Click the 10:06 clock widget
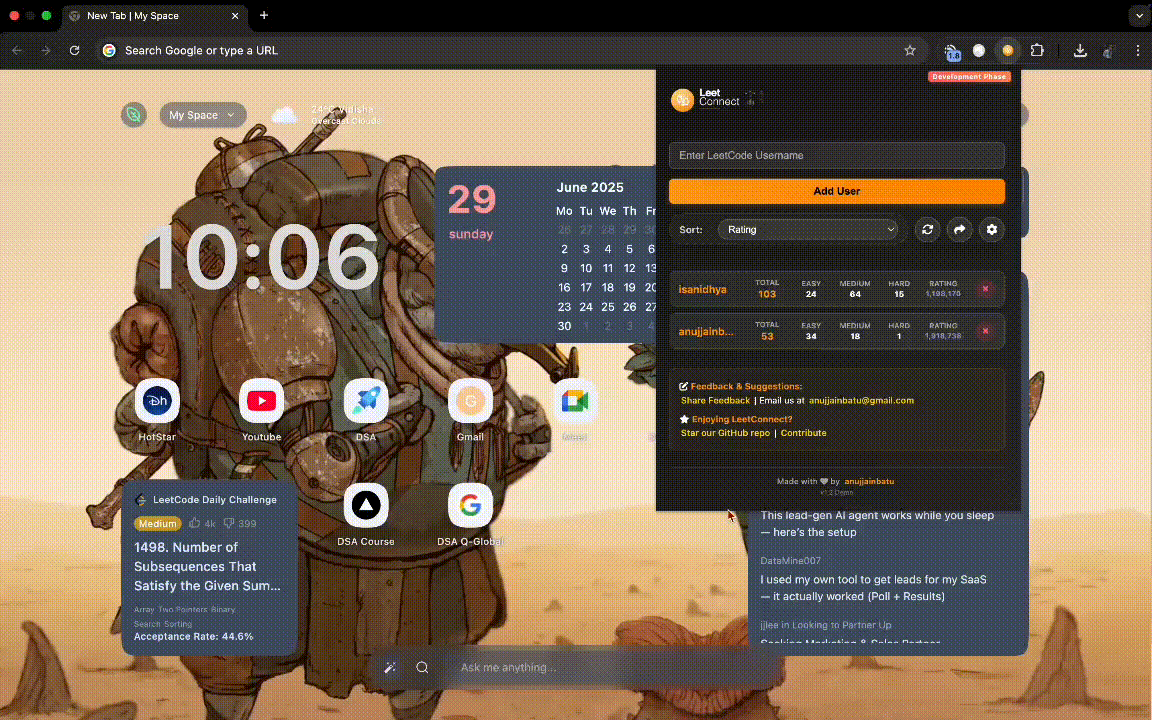This screenshot has width=1152, height=720. click(262, 259)
